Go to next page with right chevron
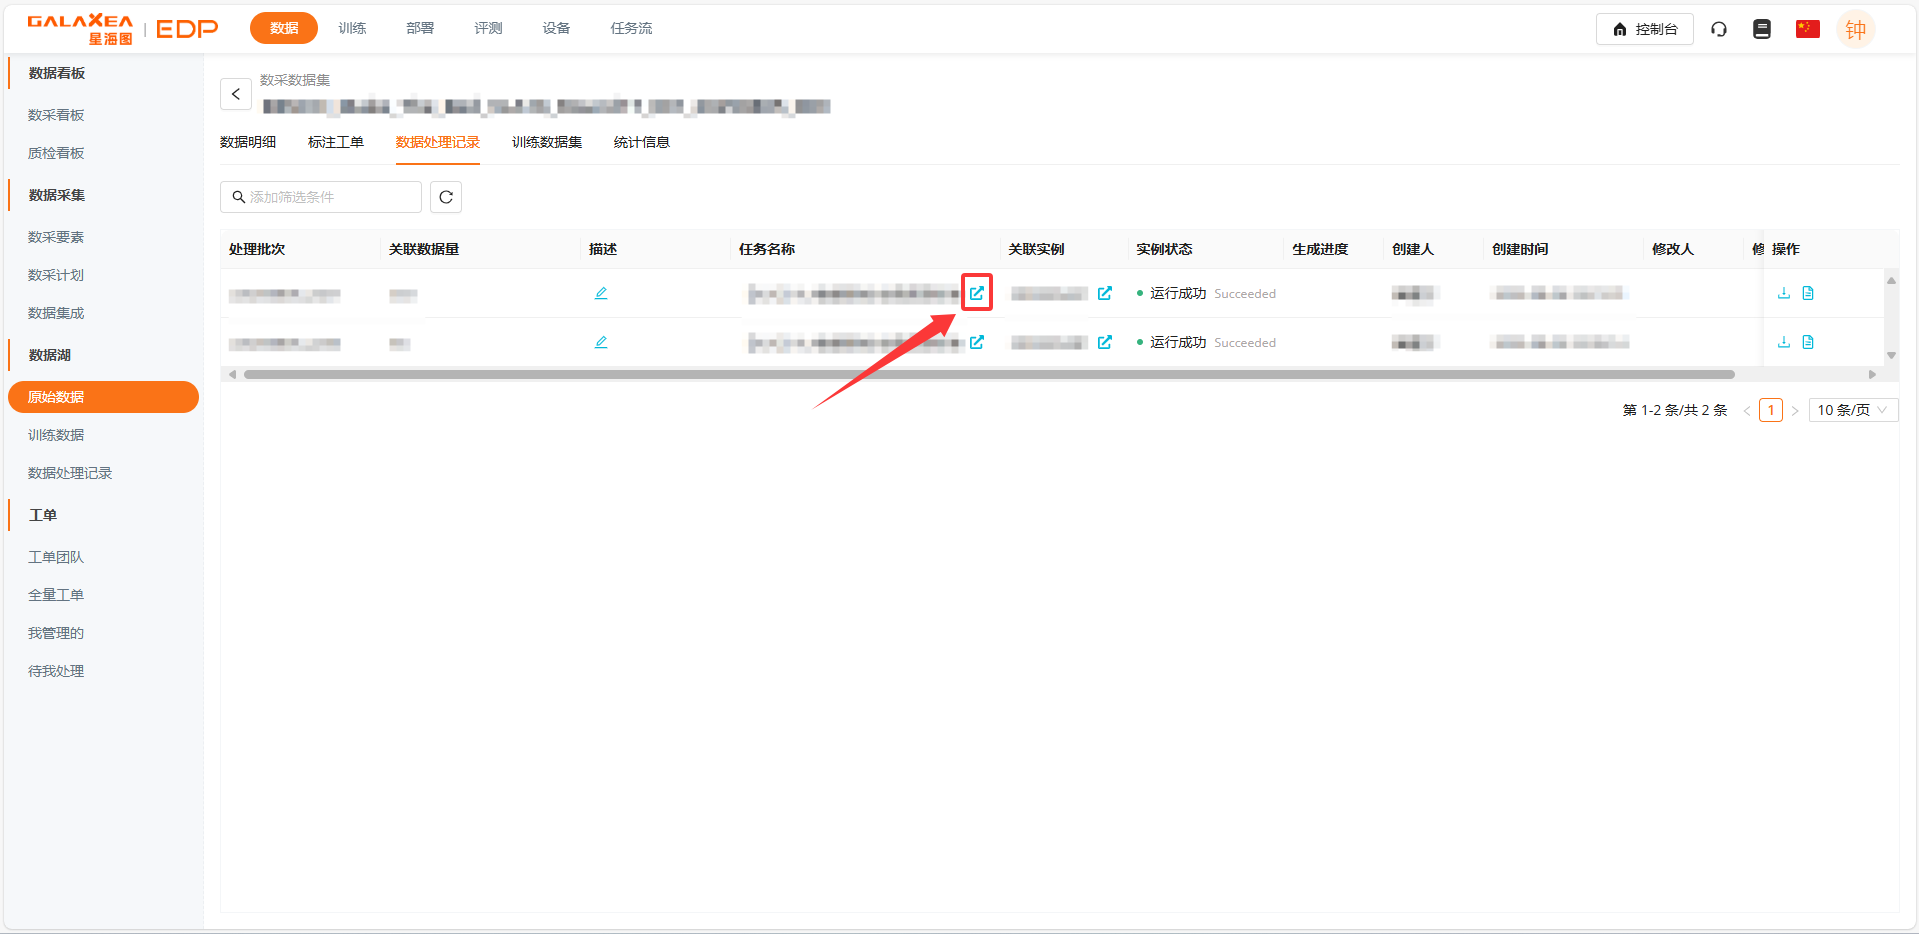Image resolution: width=1919 pixels, height=934 pixels. tap(1795, 411)
